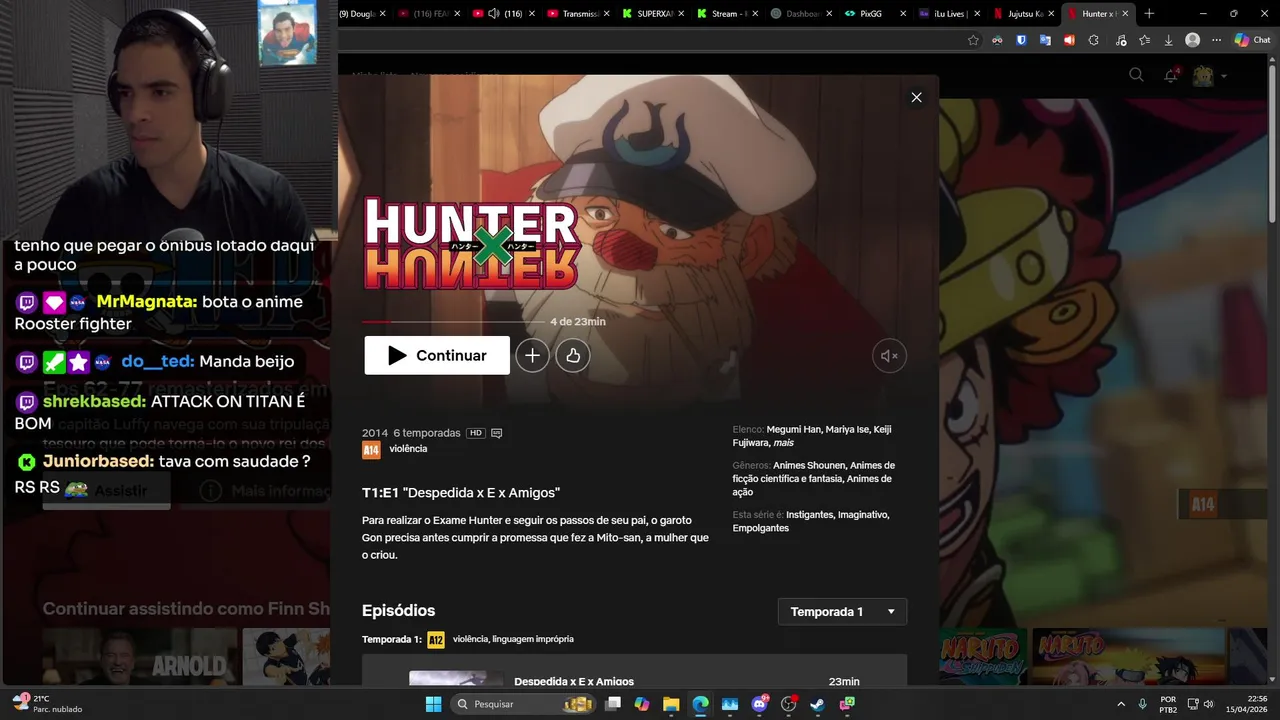1280x720 pixels.
Task: Open browser profile account icon
Action: pyautogui.click(x=1192, y=40)
